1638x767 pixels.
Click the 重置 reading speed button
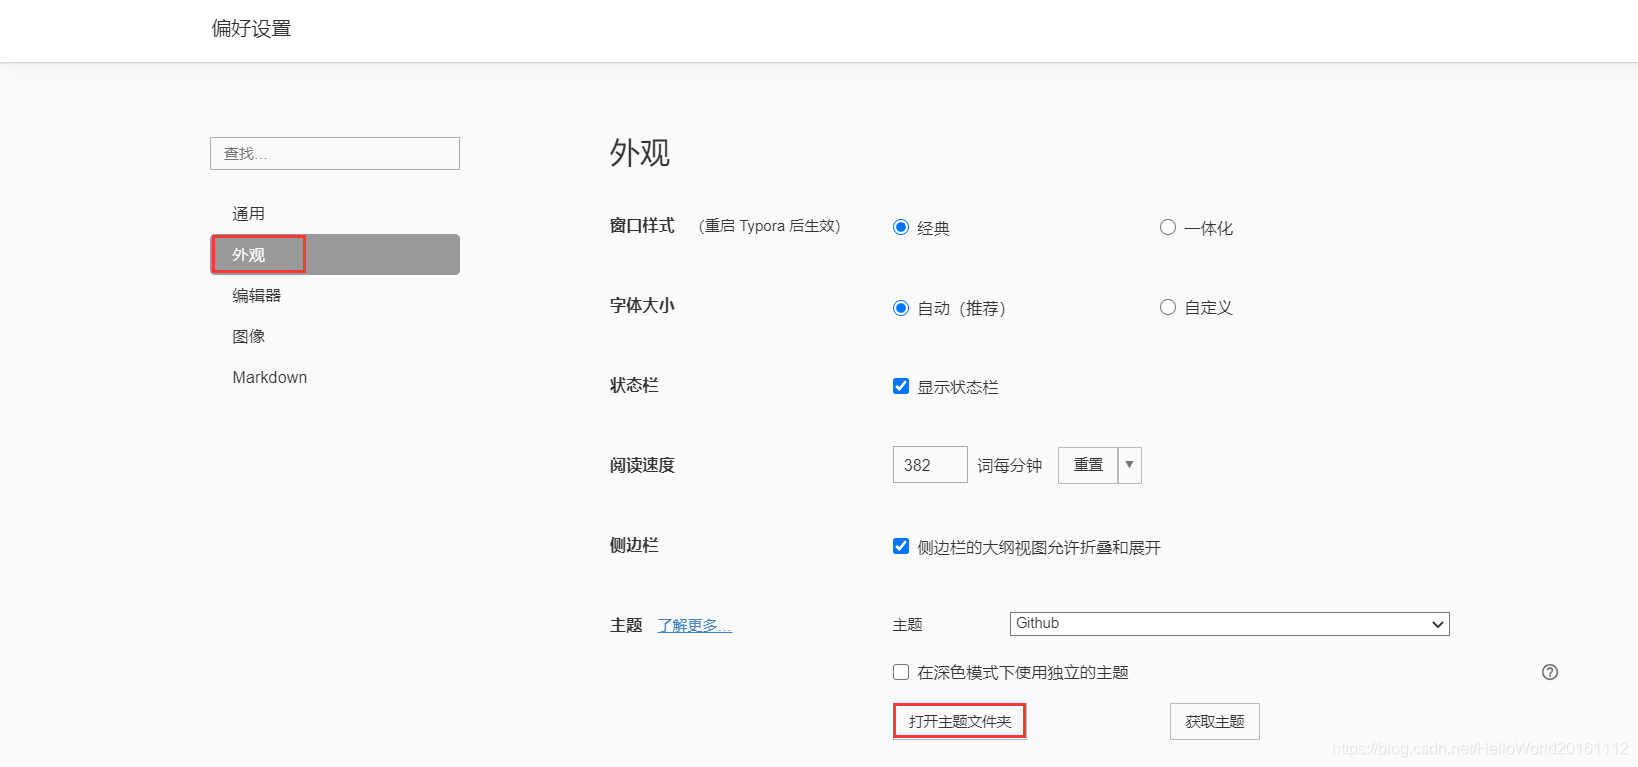click(1088, 465)
